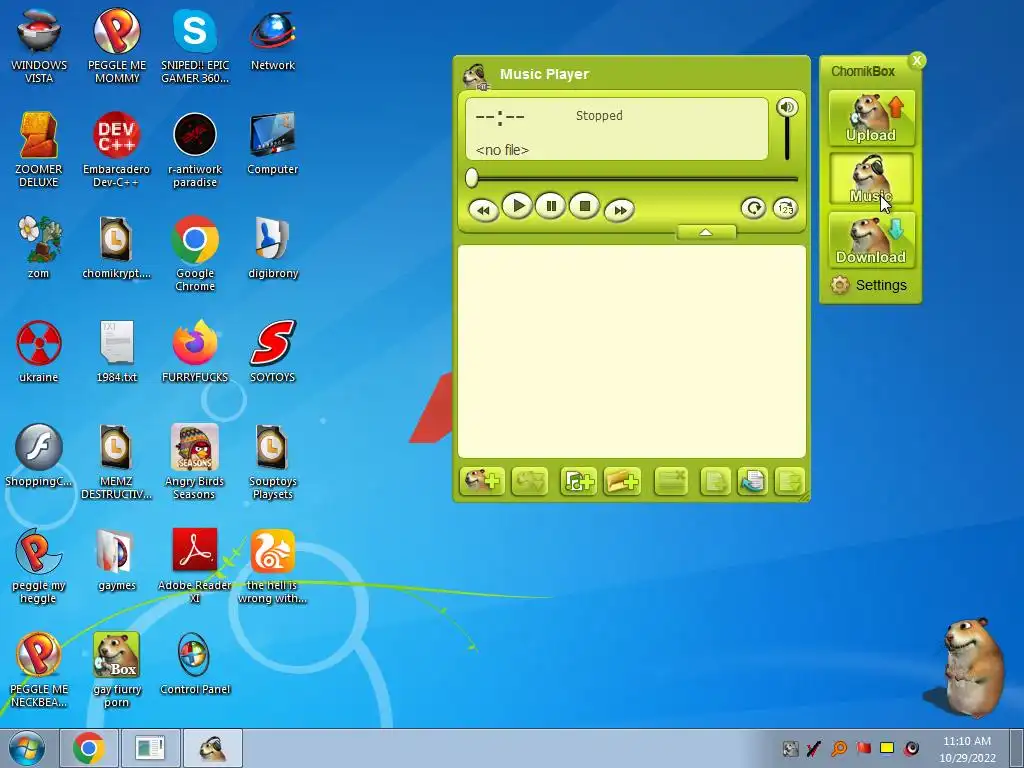Select the Control Panel desktop icon
The width and height of the screenshot is (1024, 768).
pos(195,664)
